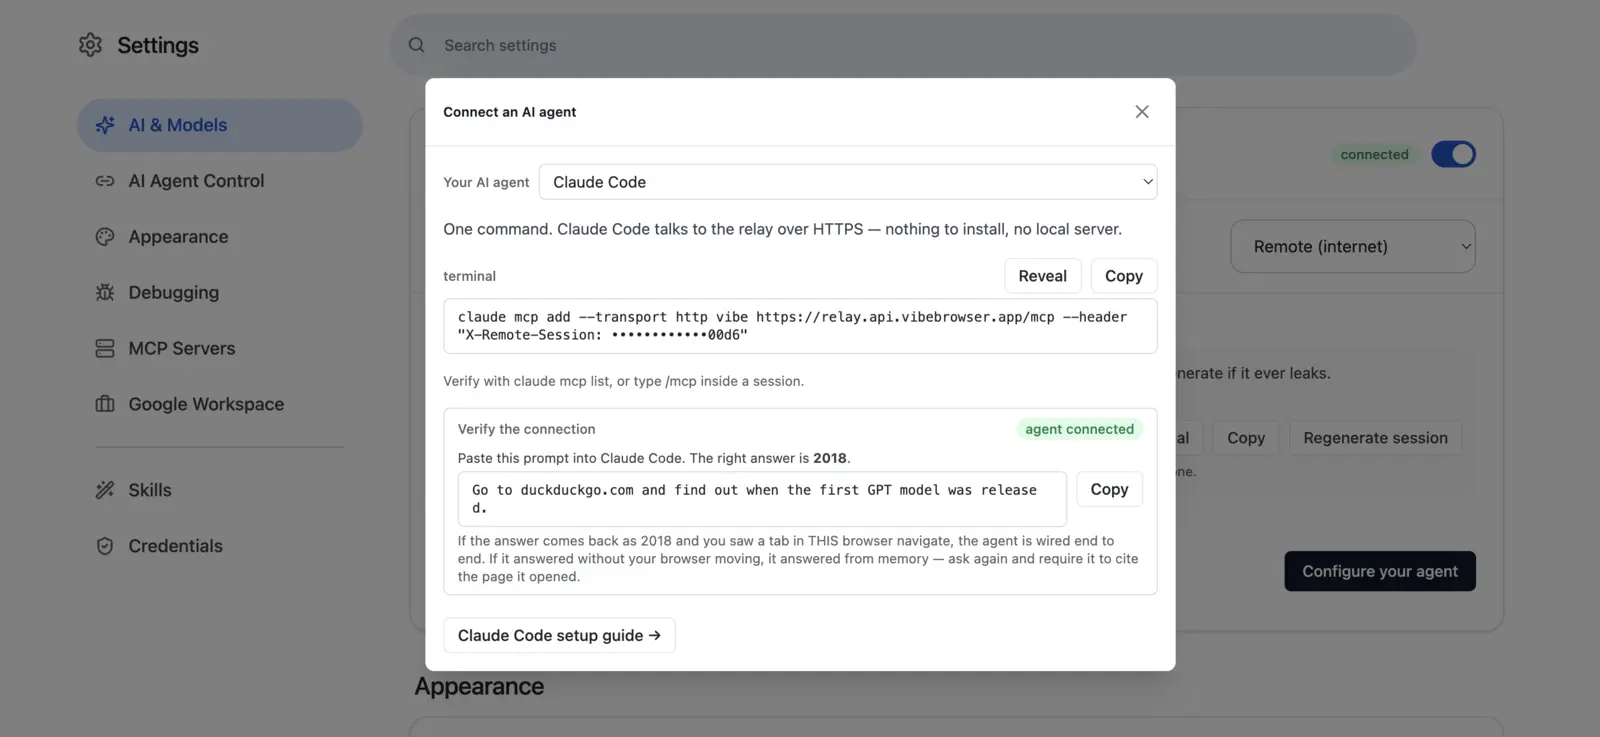Close the Connect an AI agent dialog
The width and height of the screenshot is (1600, 737).
(1142, 112)
